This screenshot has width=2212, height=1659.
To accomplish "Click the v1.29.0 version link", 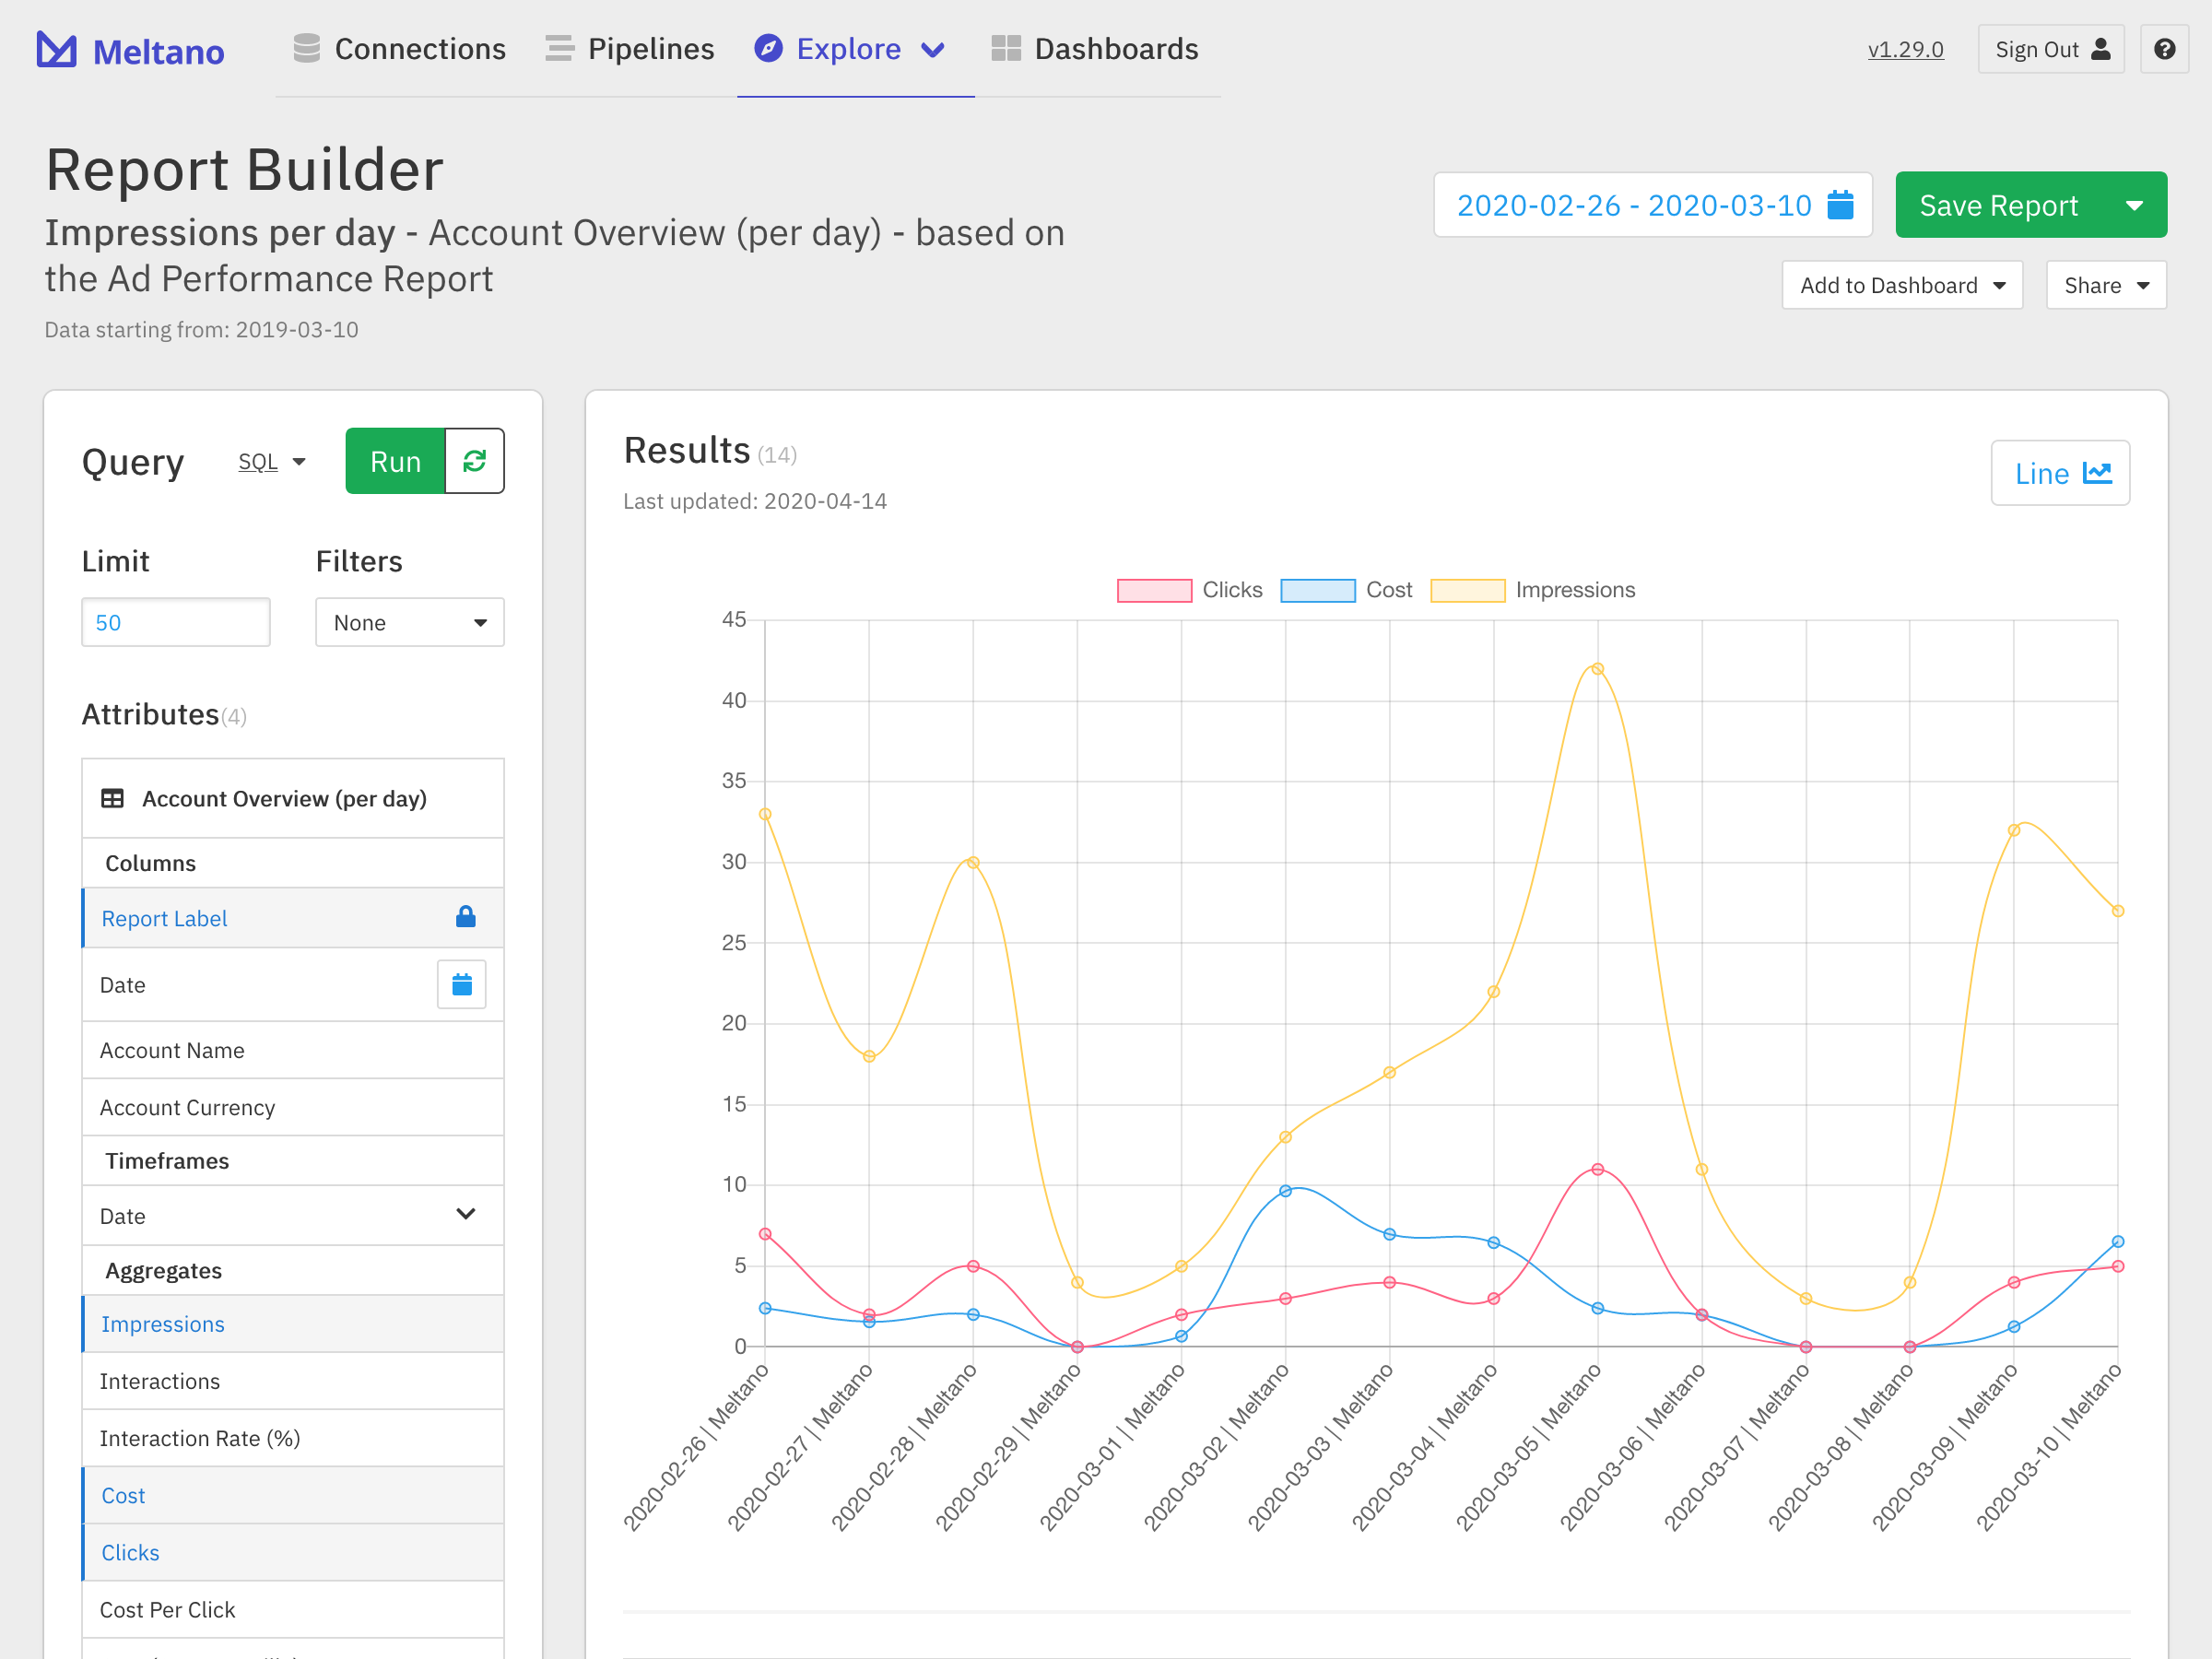I will (1905, 49).
